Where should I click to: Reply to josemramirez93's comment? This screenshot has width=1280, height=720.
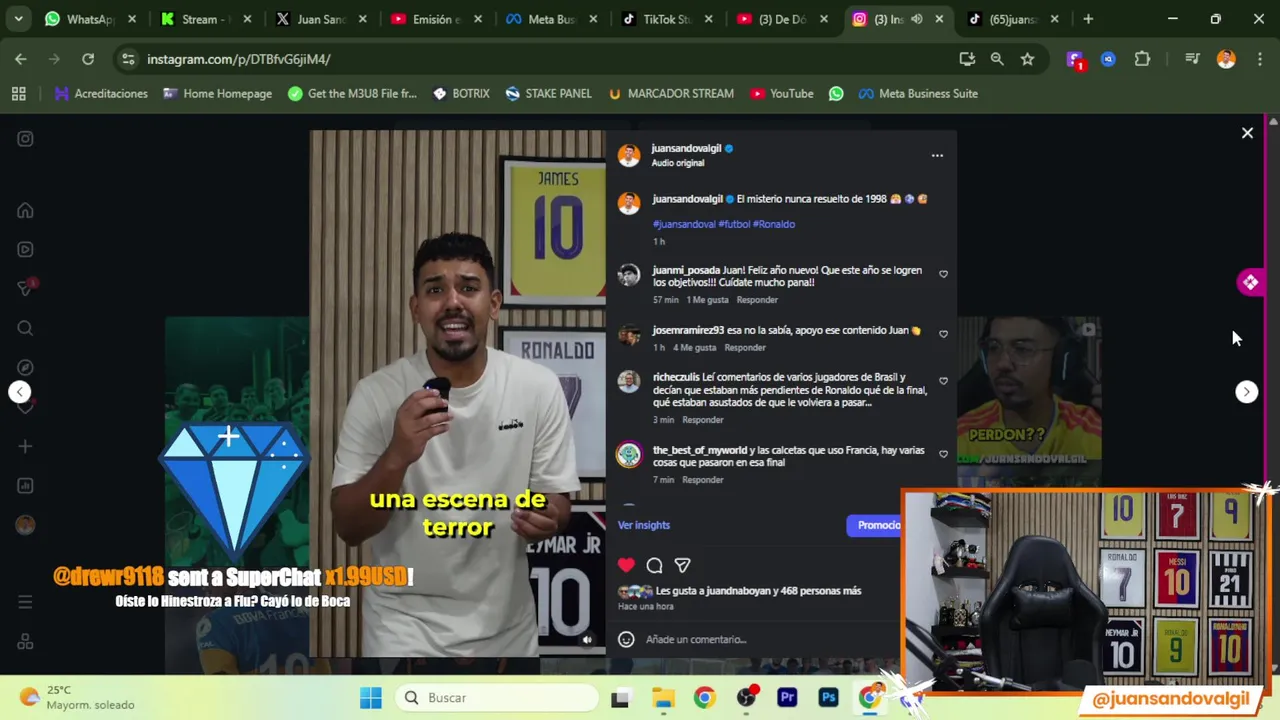(x=745, y=348)
